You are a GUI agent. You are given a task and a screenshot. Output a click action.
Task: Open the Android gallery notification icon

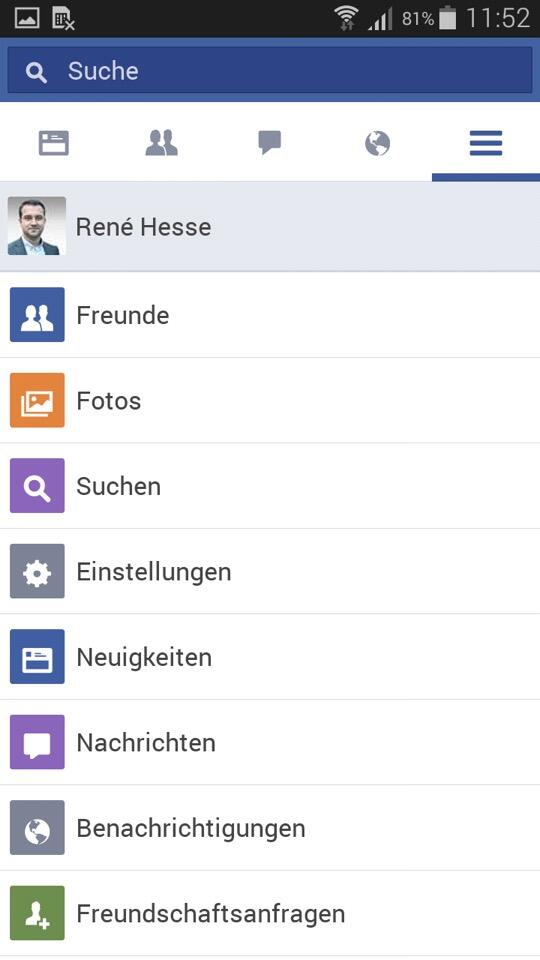pyautogui.click(x=27, y=18)
